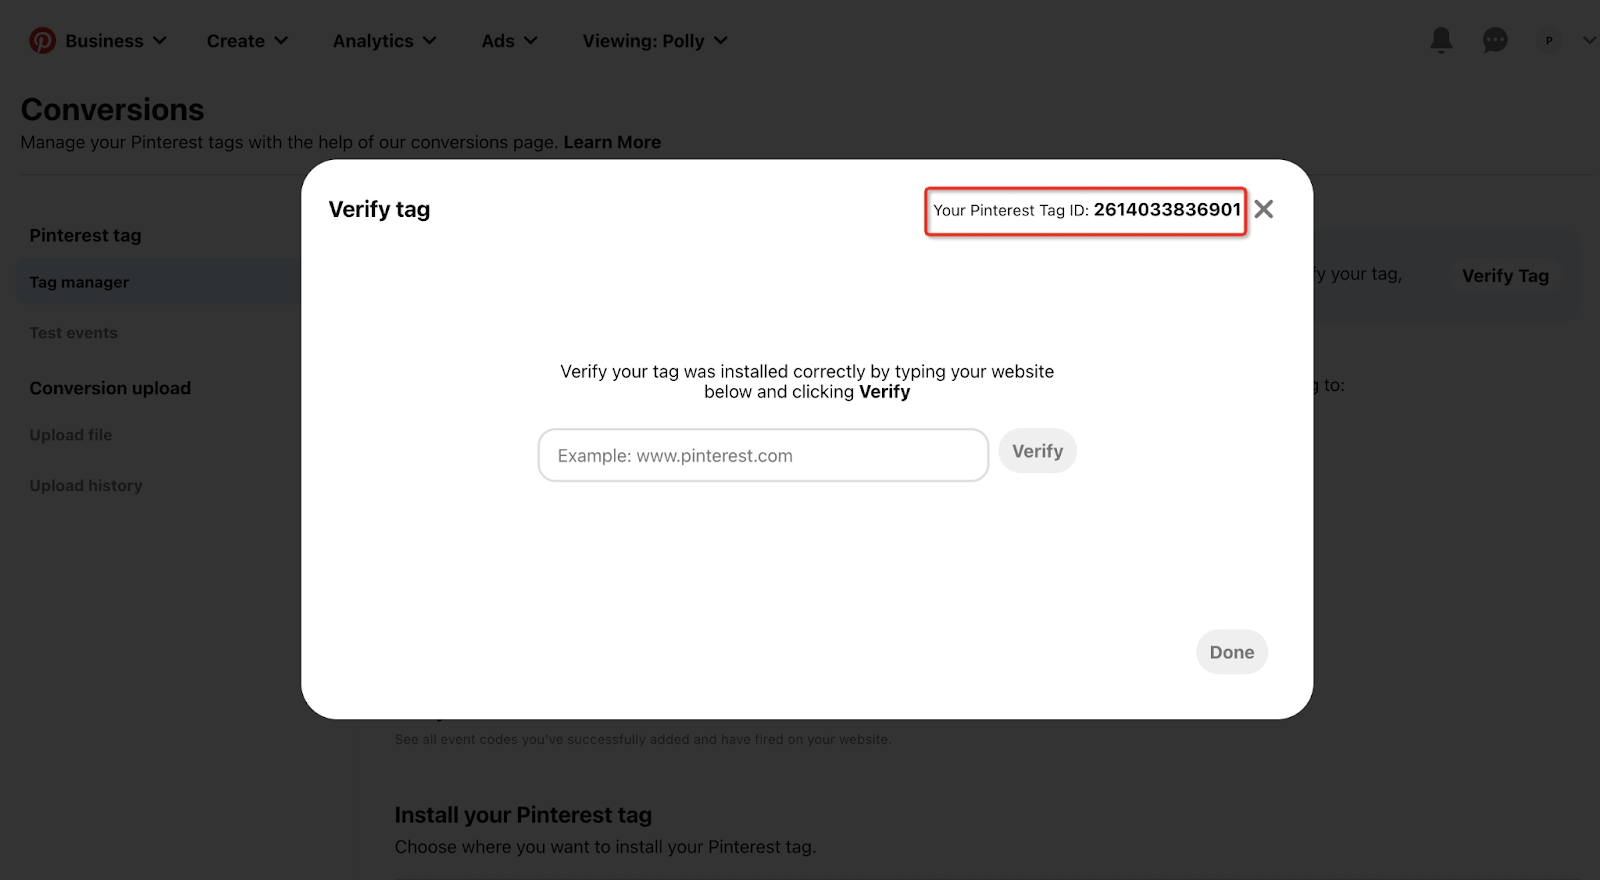Click the Done button
This screenshot has width=1600, height=880.
point(1232,652)
